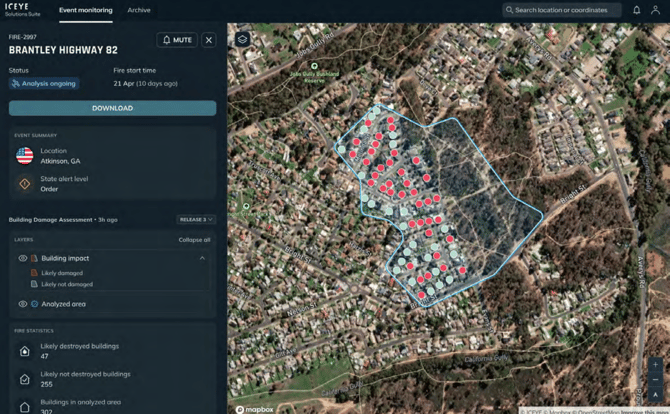670x414 pixels.
Task: Hide the Building impact layer
Action: [x=23, y=258]
